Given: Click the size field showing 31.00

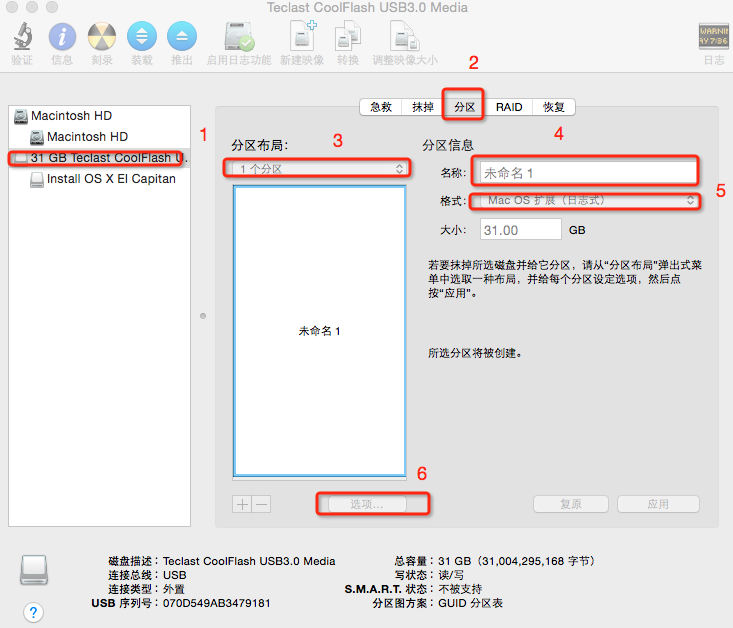Looking at the screenshot, I should (520, 230).
